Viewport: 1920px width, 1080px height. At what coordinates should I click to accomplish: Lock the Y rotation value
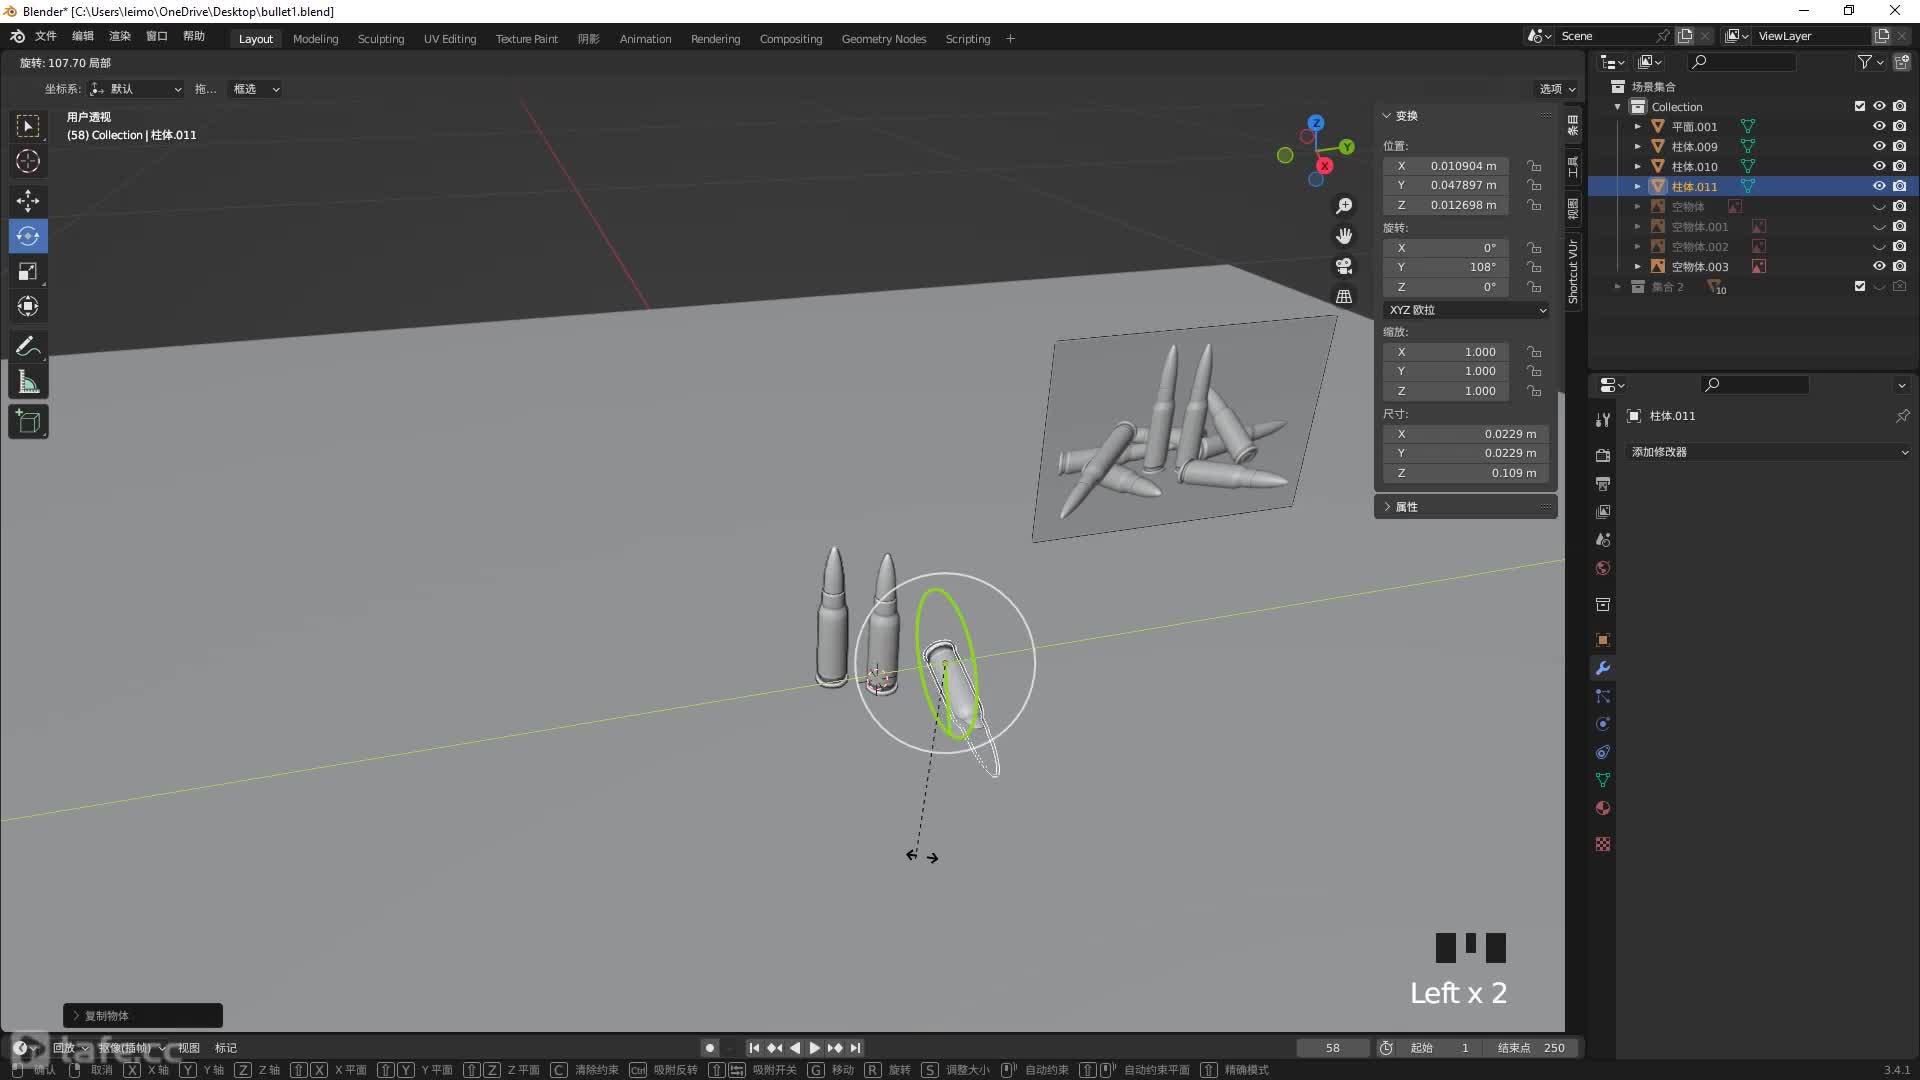(1534, 267)
